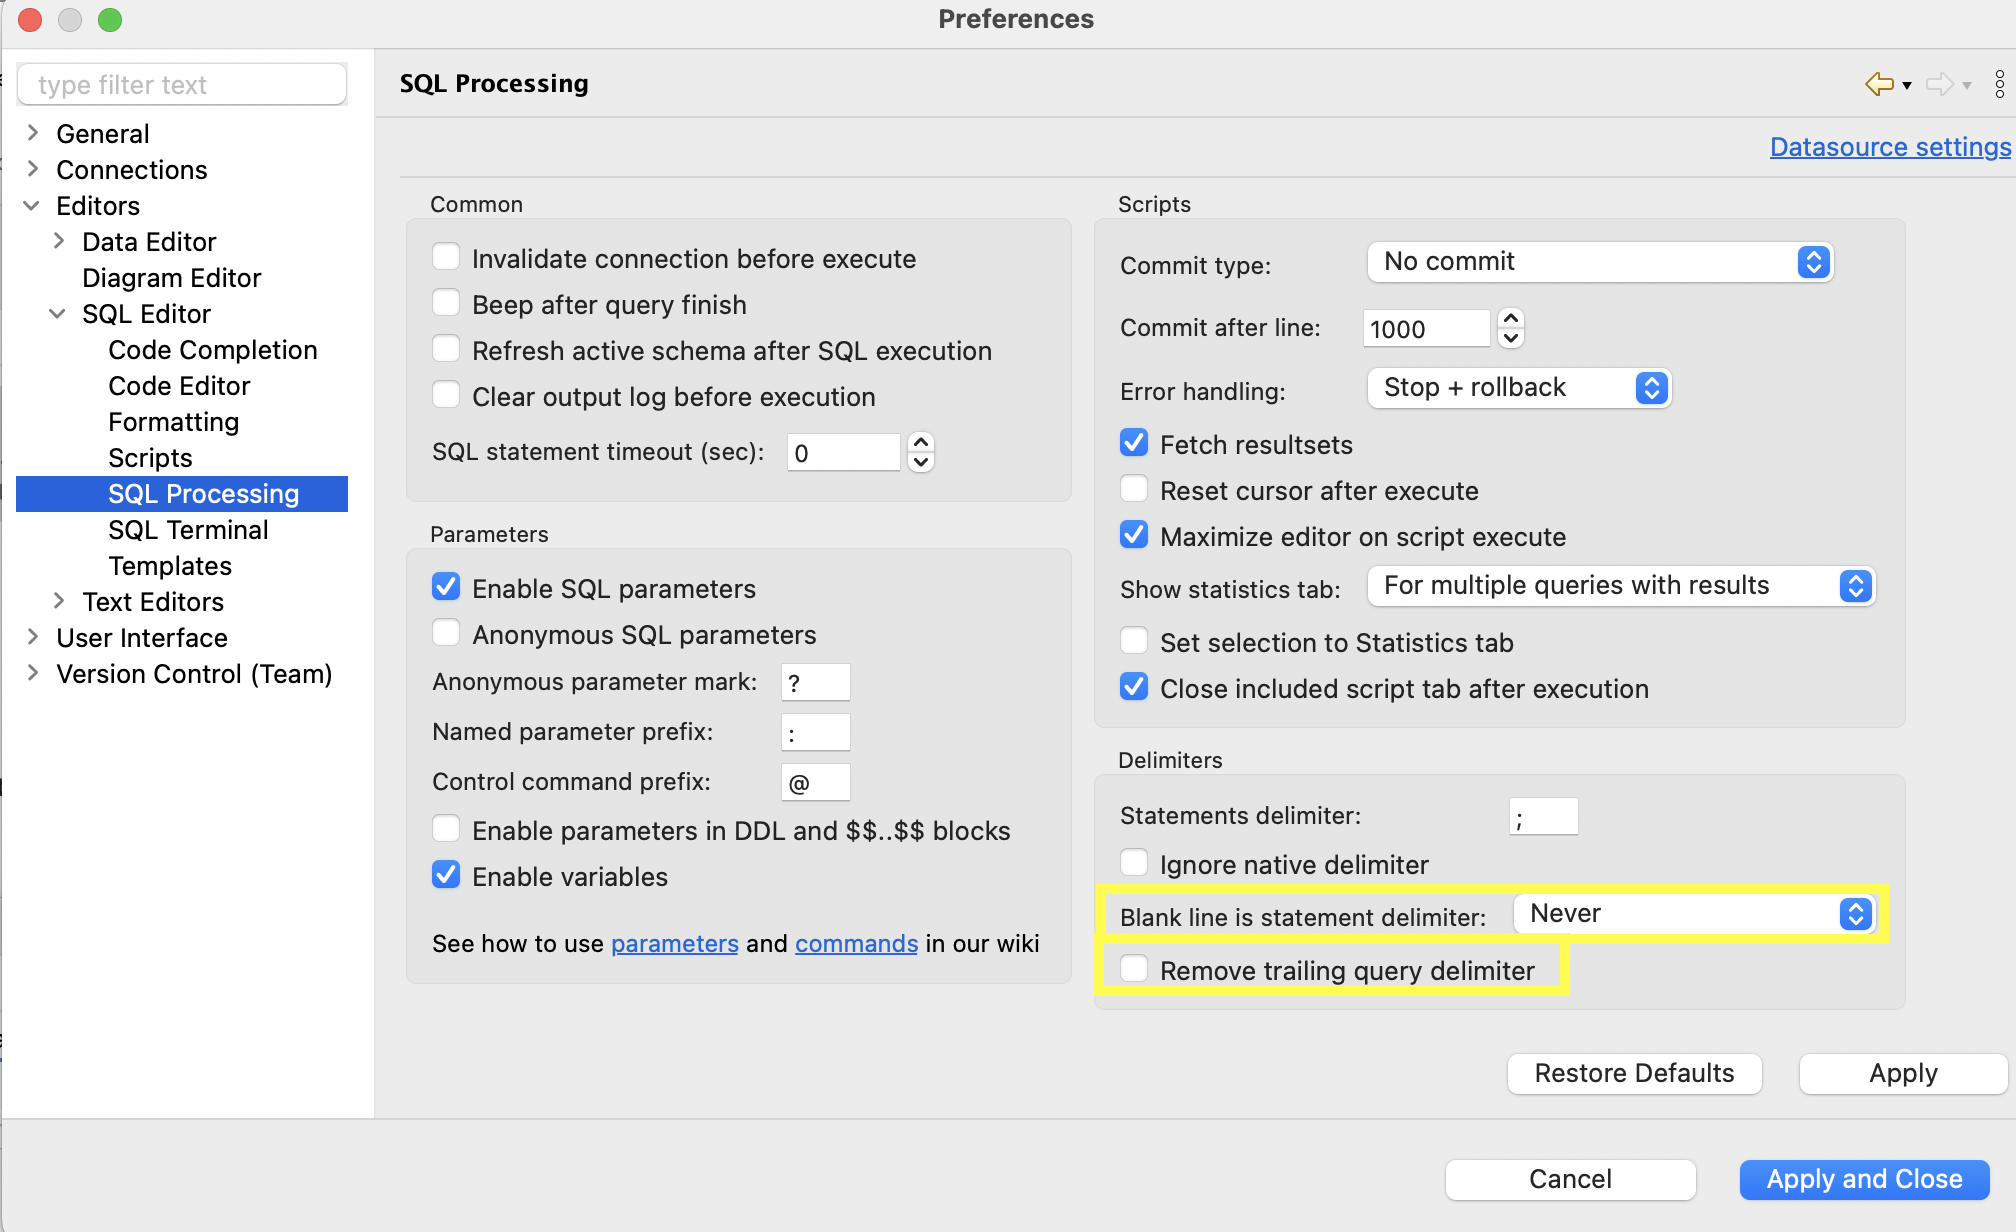Open the commands wiki link
This screenshot has height=1232, width=2016.
[x=856, y=944]
